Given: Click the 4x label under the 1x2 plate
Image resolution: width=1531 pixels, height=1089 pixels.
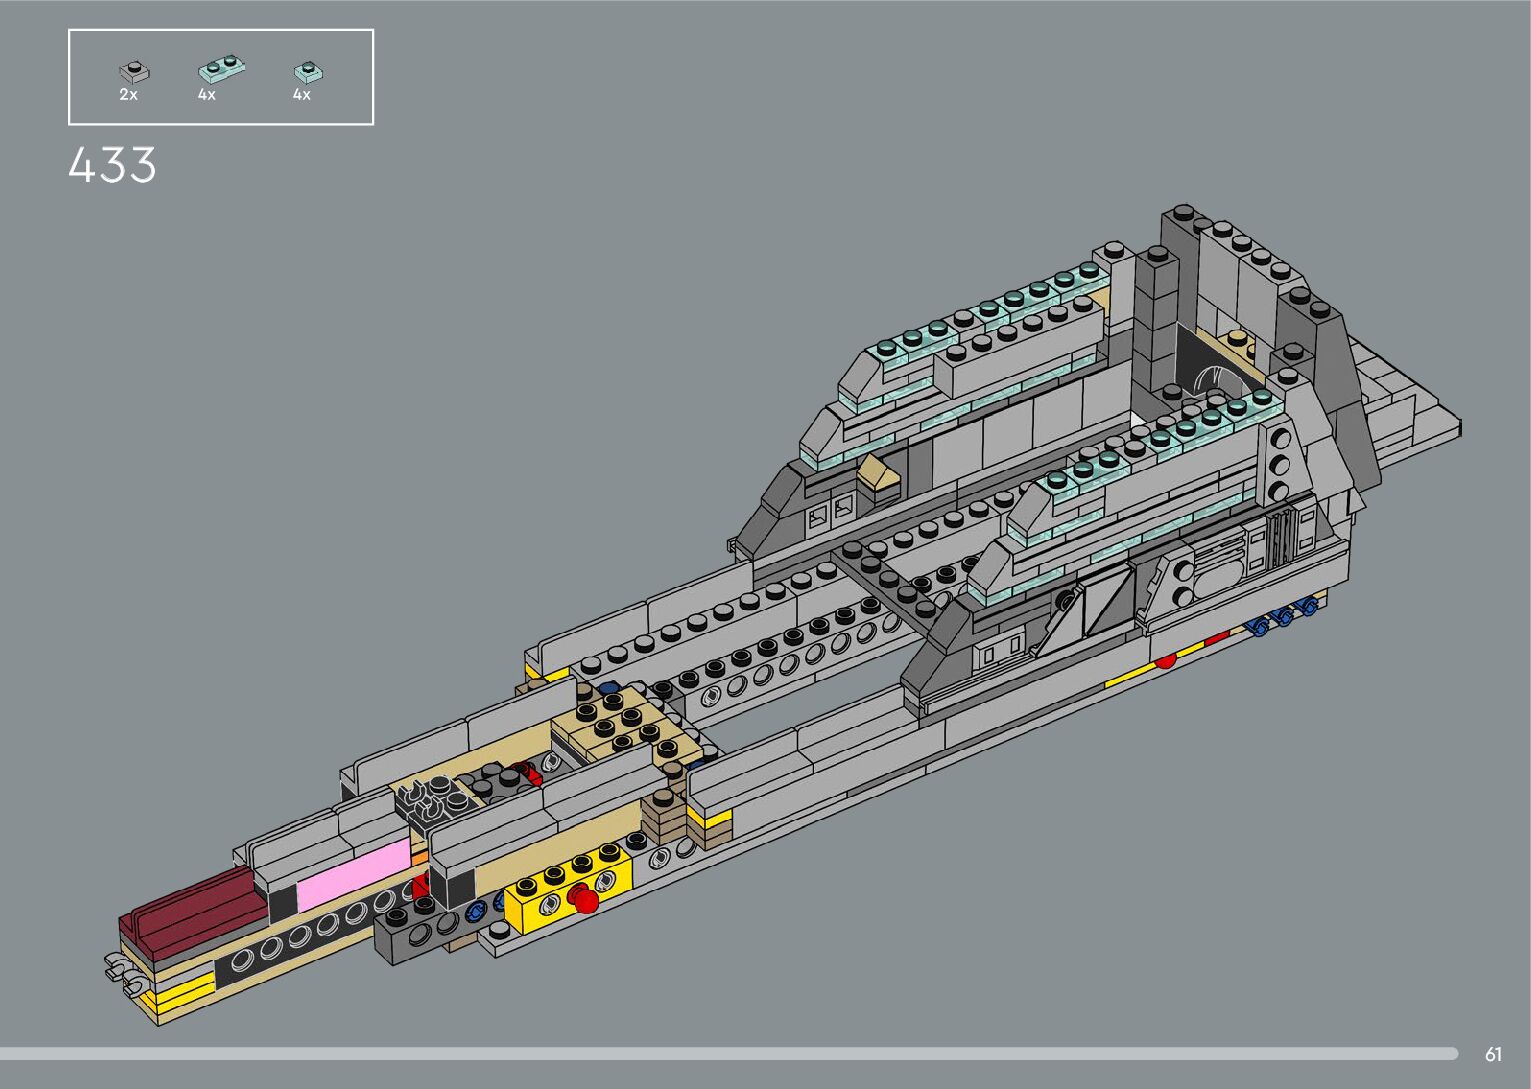Looking at the screenshot, I should pos(206,95).
